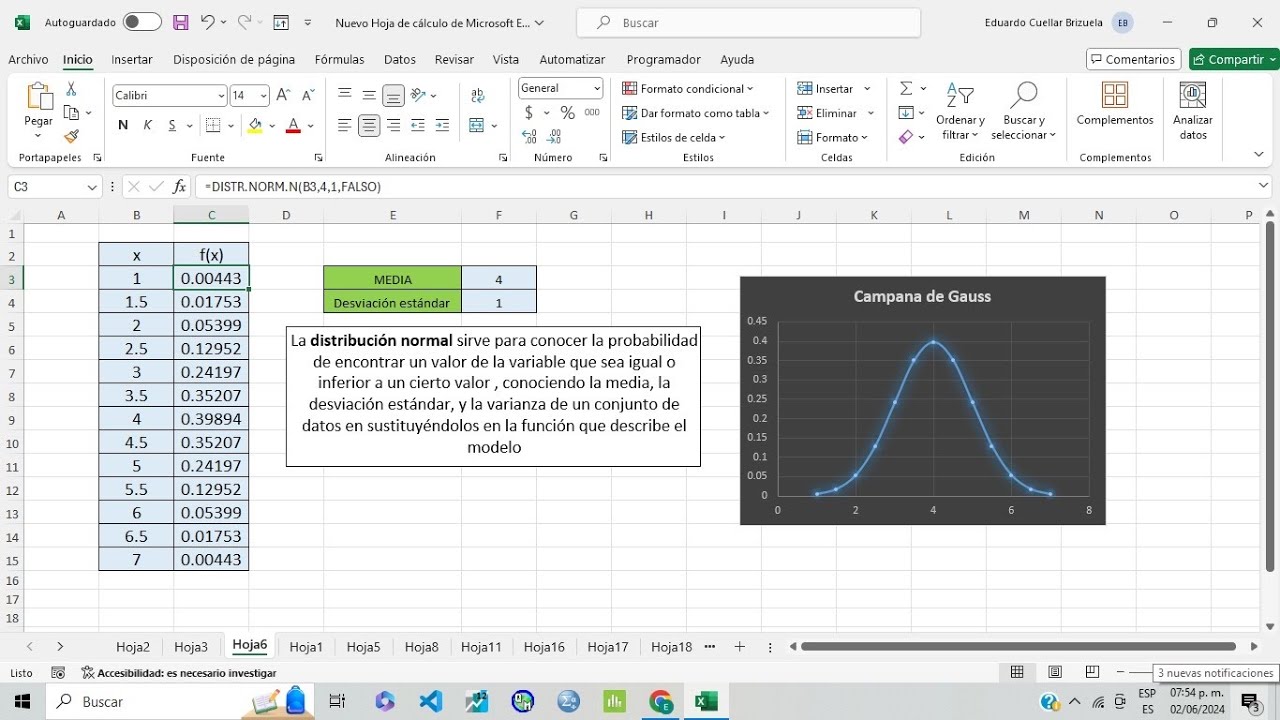
Task: Toggle italic K formatting
Action: tap(147, 125)
